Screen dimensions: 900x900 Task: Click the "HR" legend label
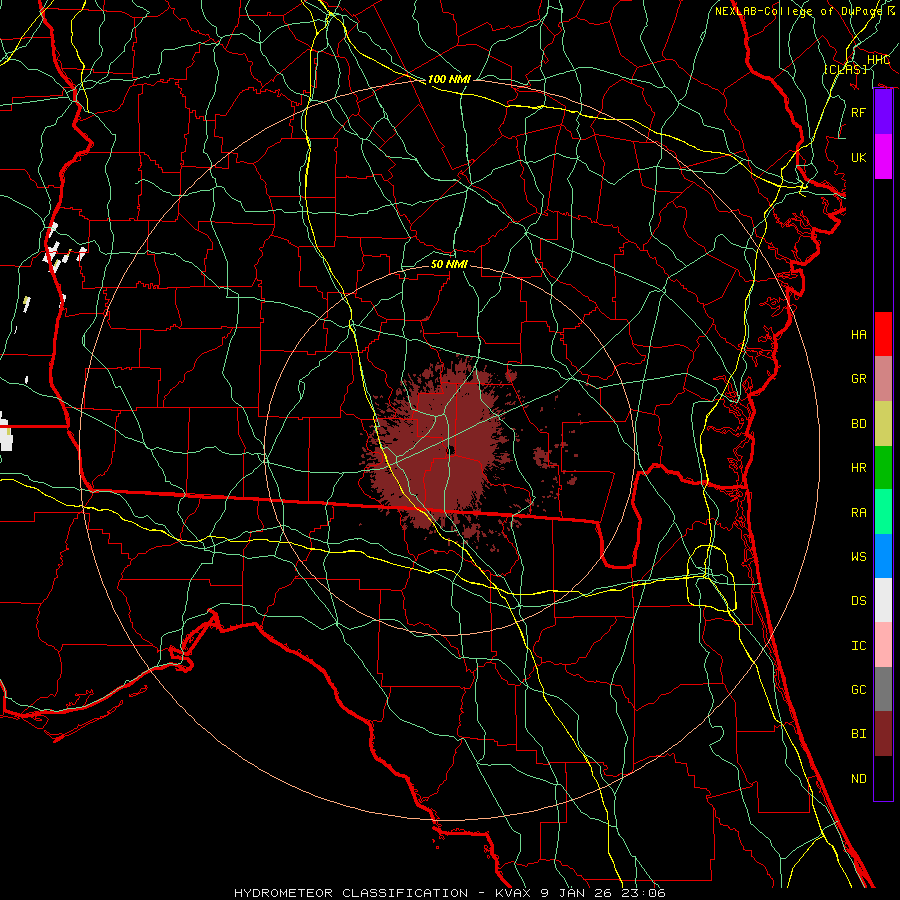pyautogui.click(x=859, y=468)
